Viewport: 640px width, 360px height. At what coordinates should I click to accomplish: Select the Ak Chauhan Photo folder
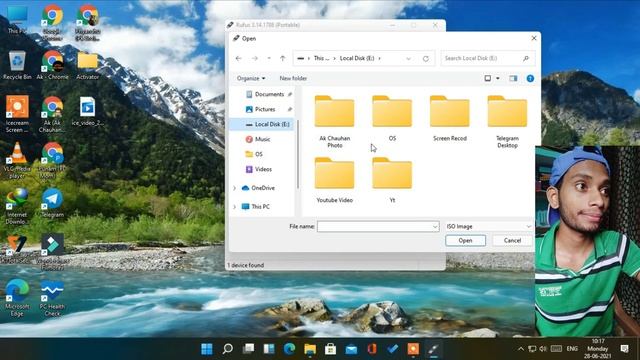[334, 121]
